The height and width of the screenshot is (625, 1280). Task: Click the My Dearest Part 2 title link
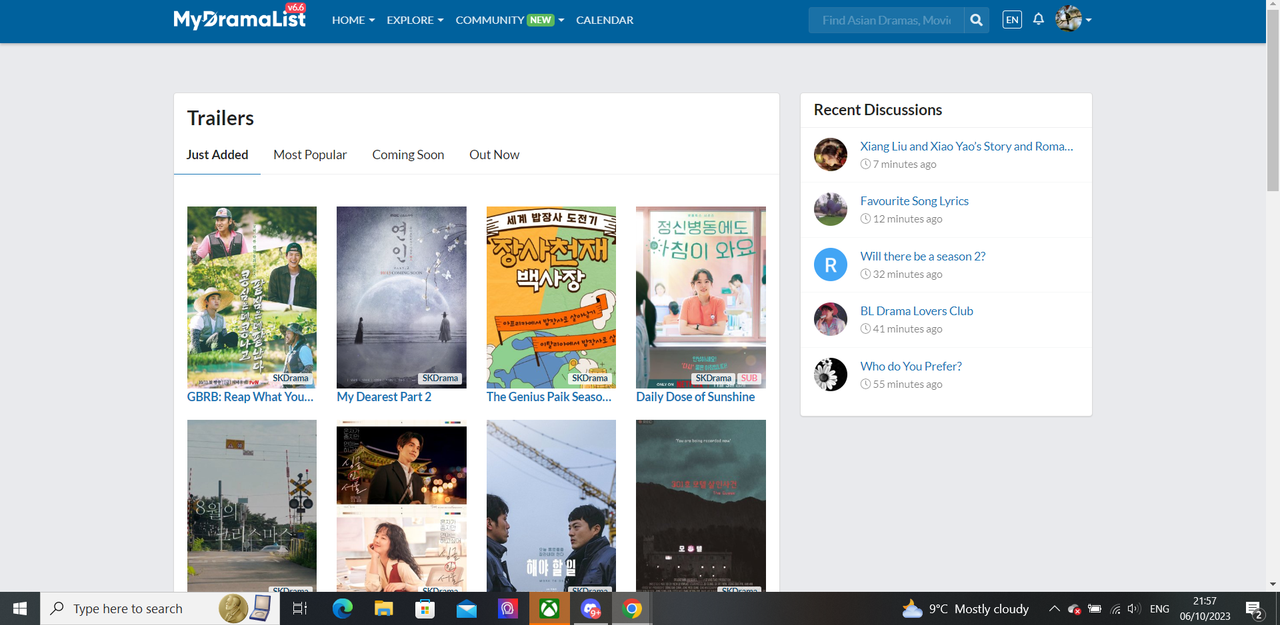tap(384, 397)
